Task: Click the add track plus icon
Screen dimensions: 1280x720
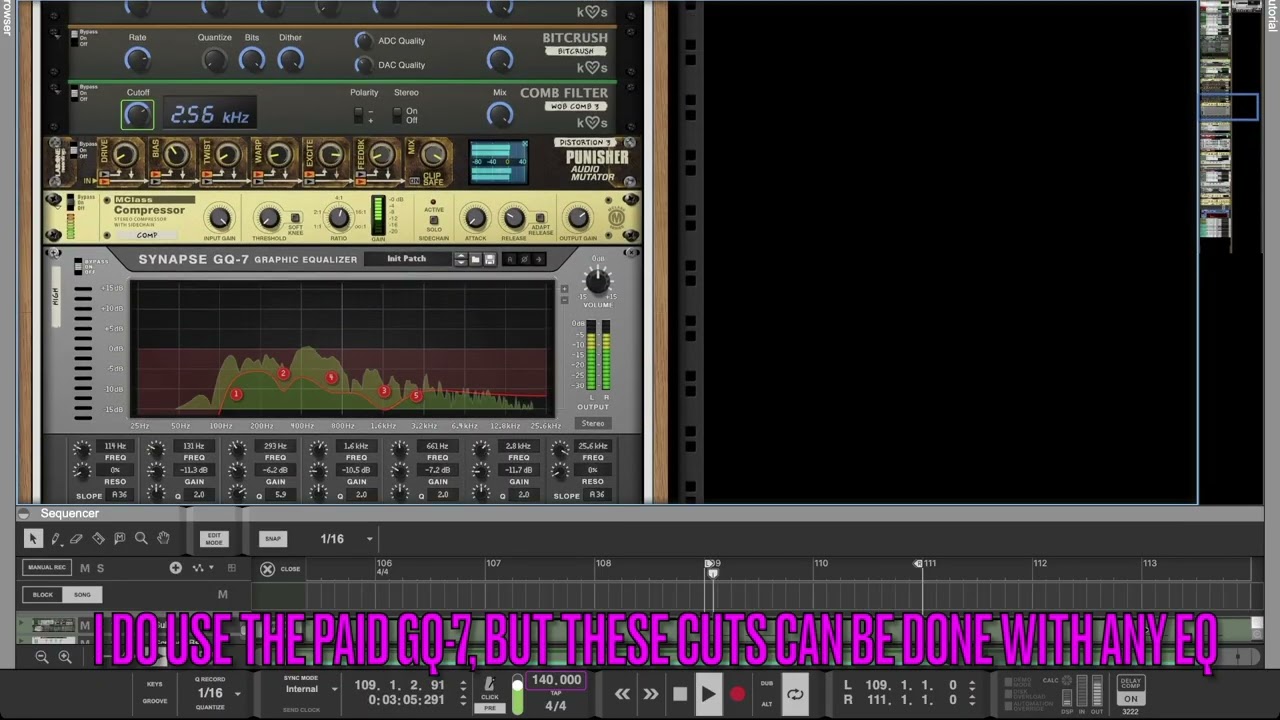Action: [x=176, y=568]
